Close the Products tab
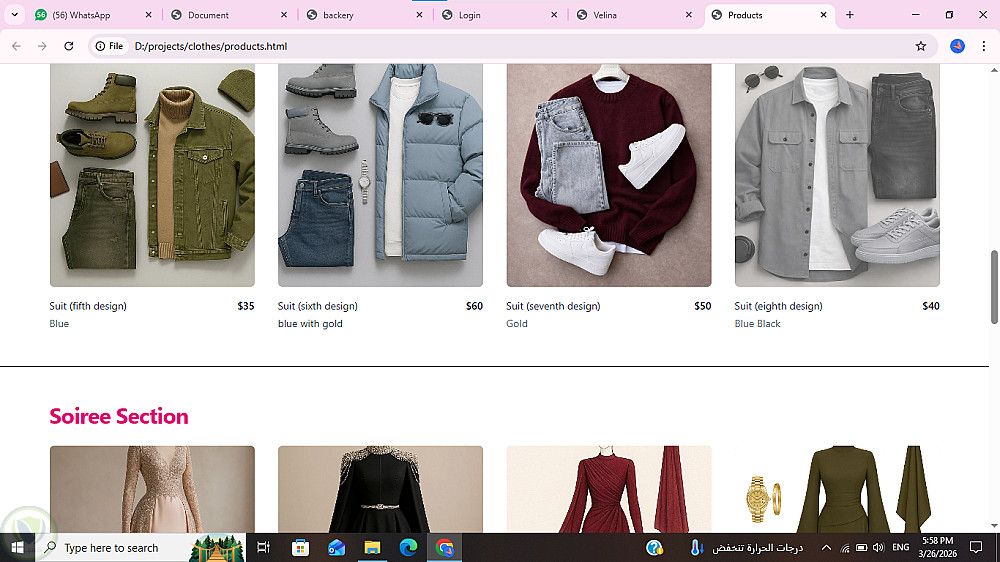 (823, 15)
